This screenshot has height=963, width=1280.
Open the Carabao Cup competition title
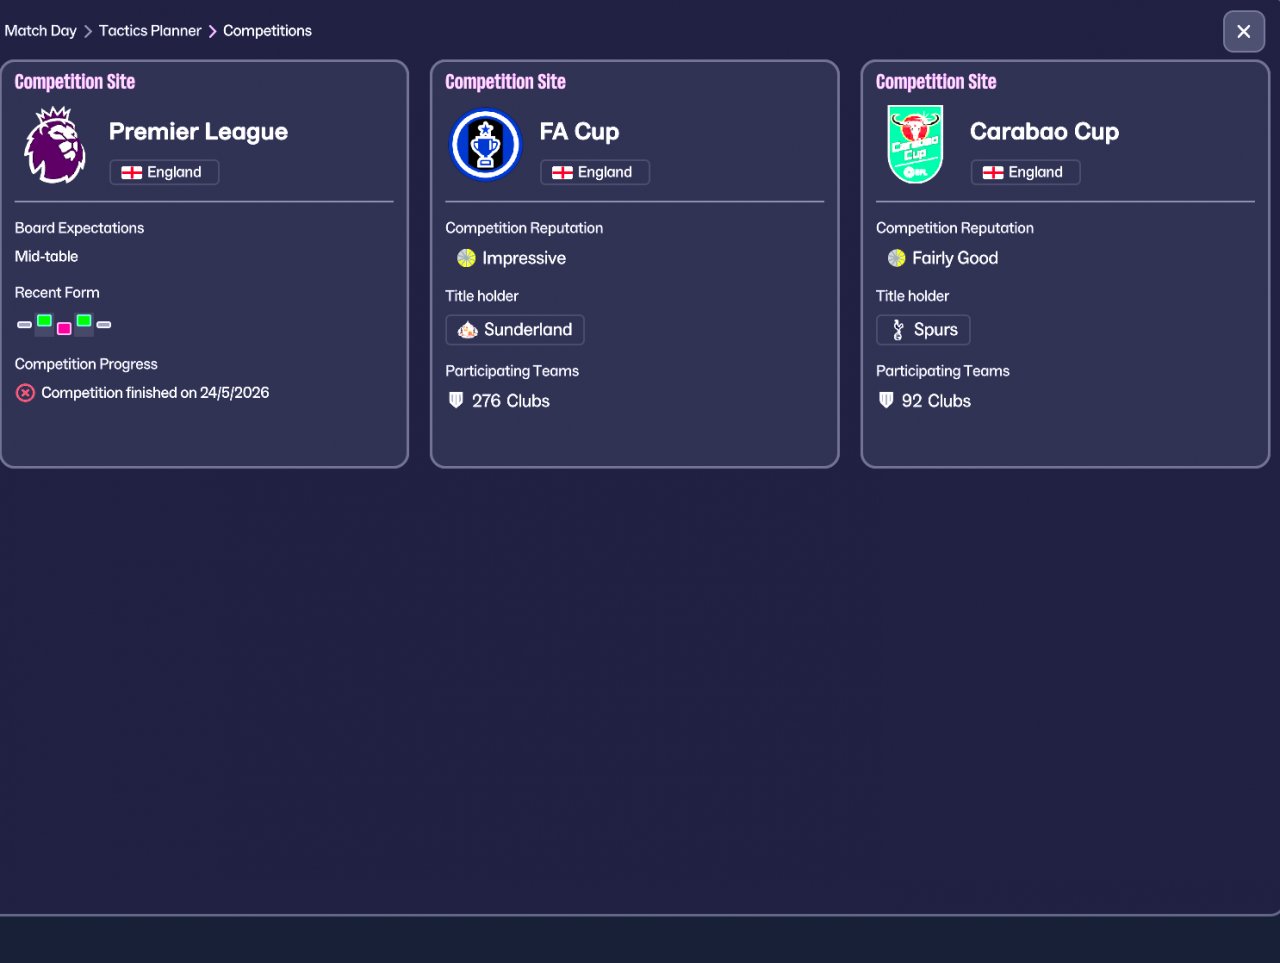click(1044, 131)
